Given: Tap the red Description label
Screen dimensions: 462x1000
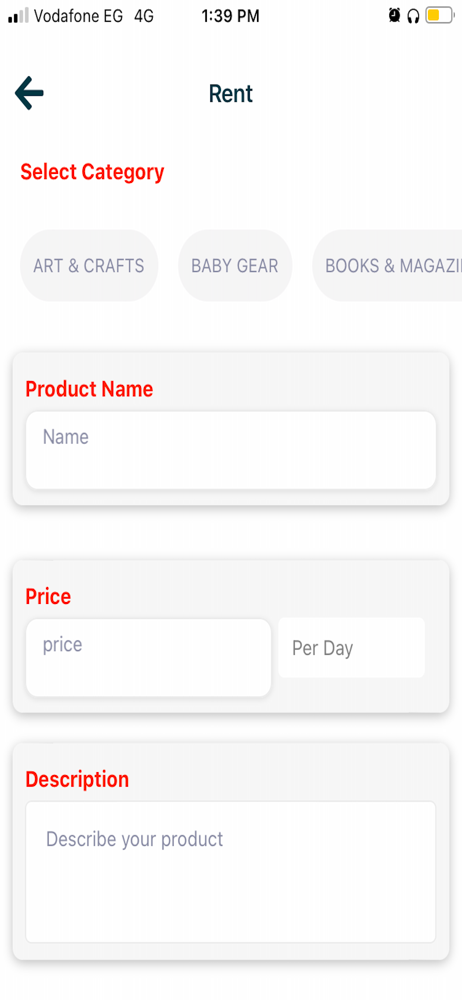Looking at the screenshot, I should coord(77,779).
